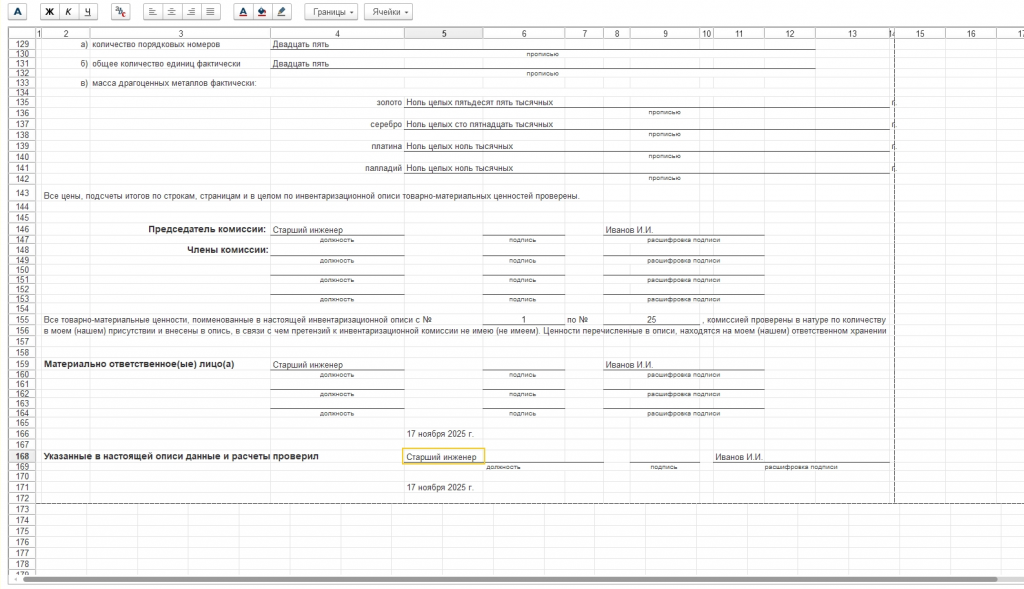Viewport: 1024px width, 589px height.
Task: Toggle italic formatting (К)
Action: (x=68, y=12)
